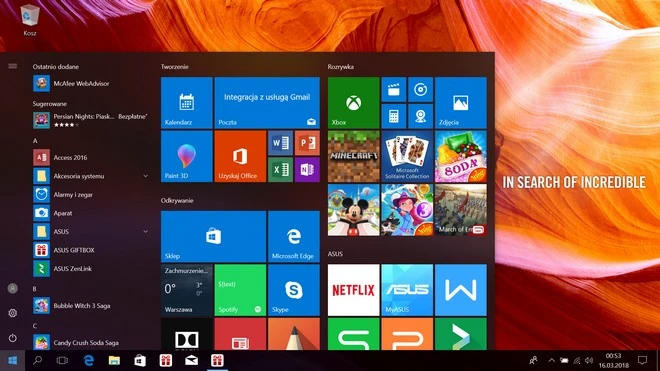The image size is (660, 371).
Task: Open the Bubble Witch 3 tile
Action: pos(407,210)
